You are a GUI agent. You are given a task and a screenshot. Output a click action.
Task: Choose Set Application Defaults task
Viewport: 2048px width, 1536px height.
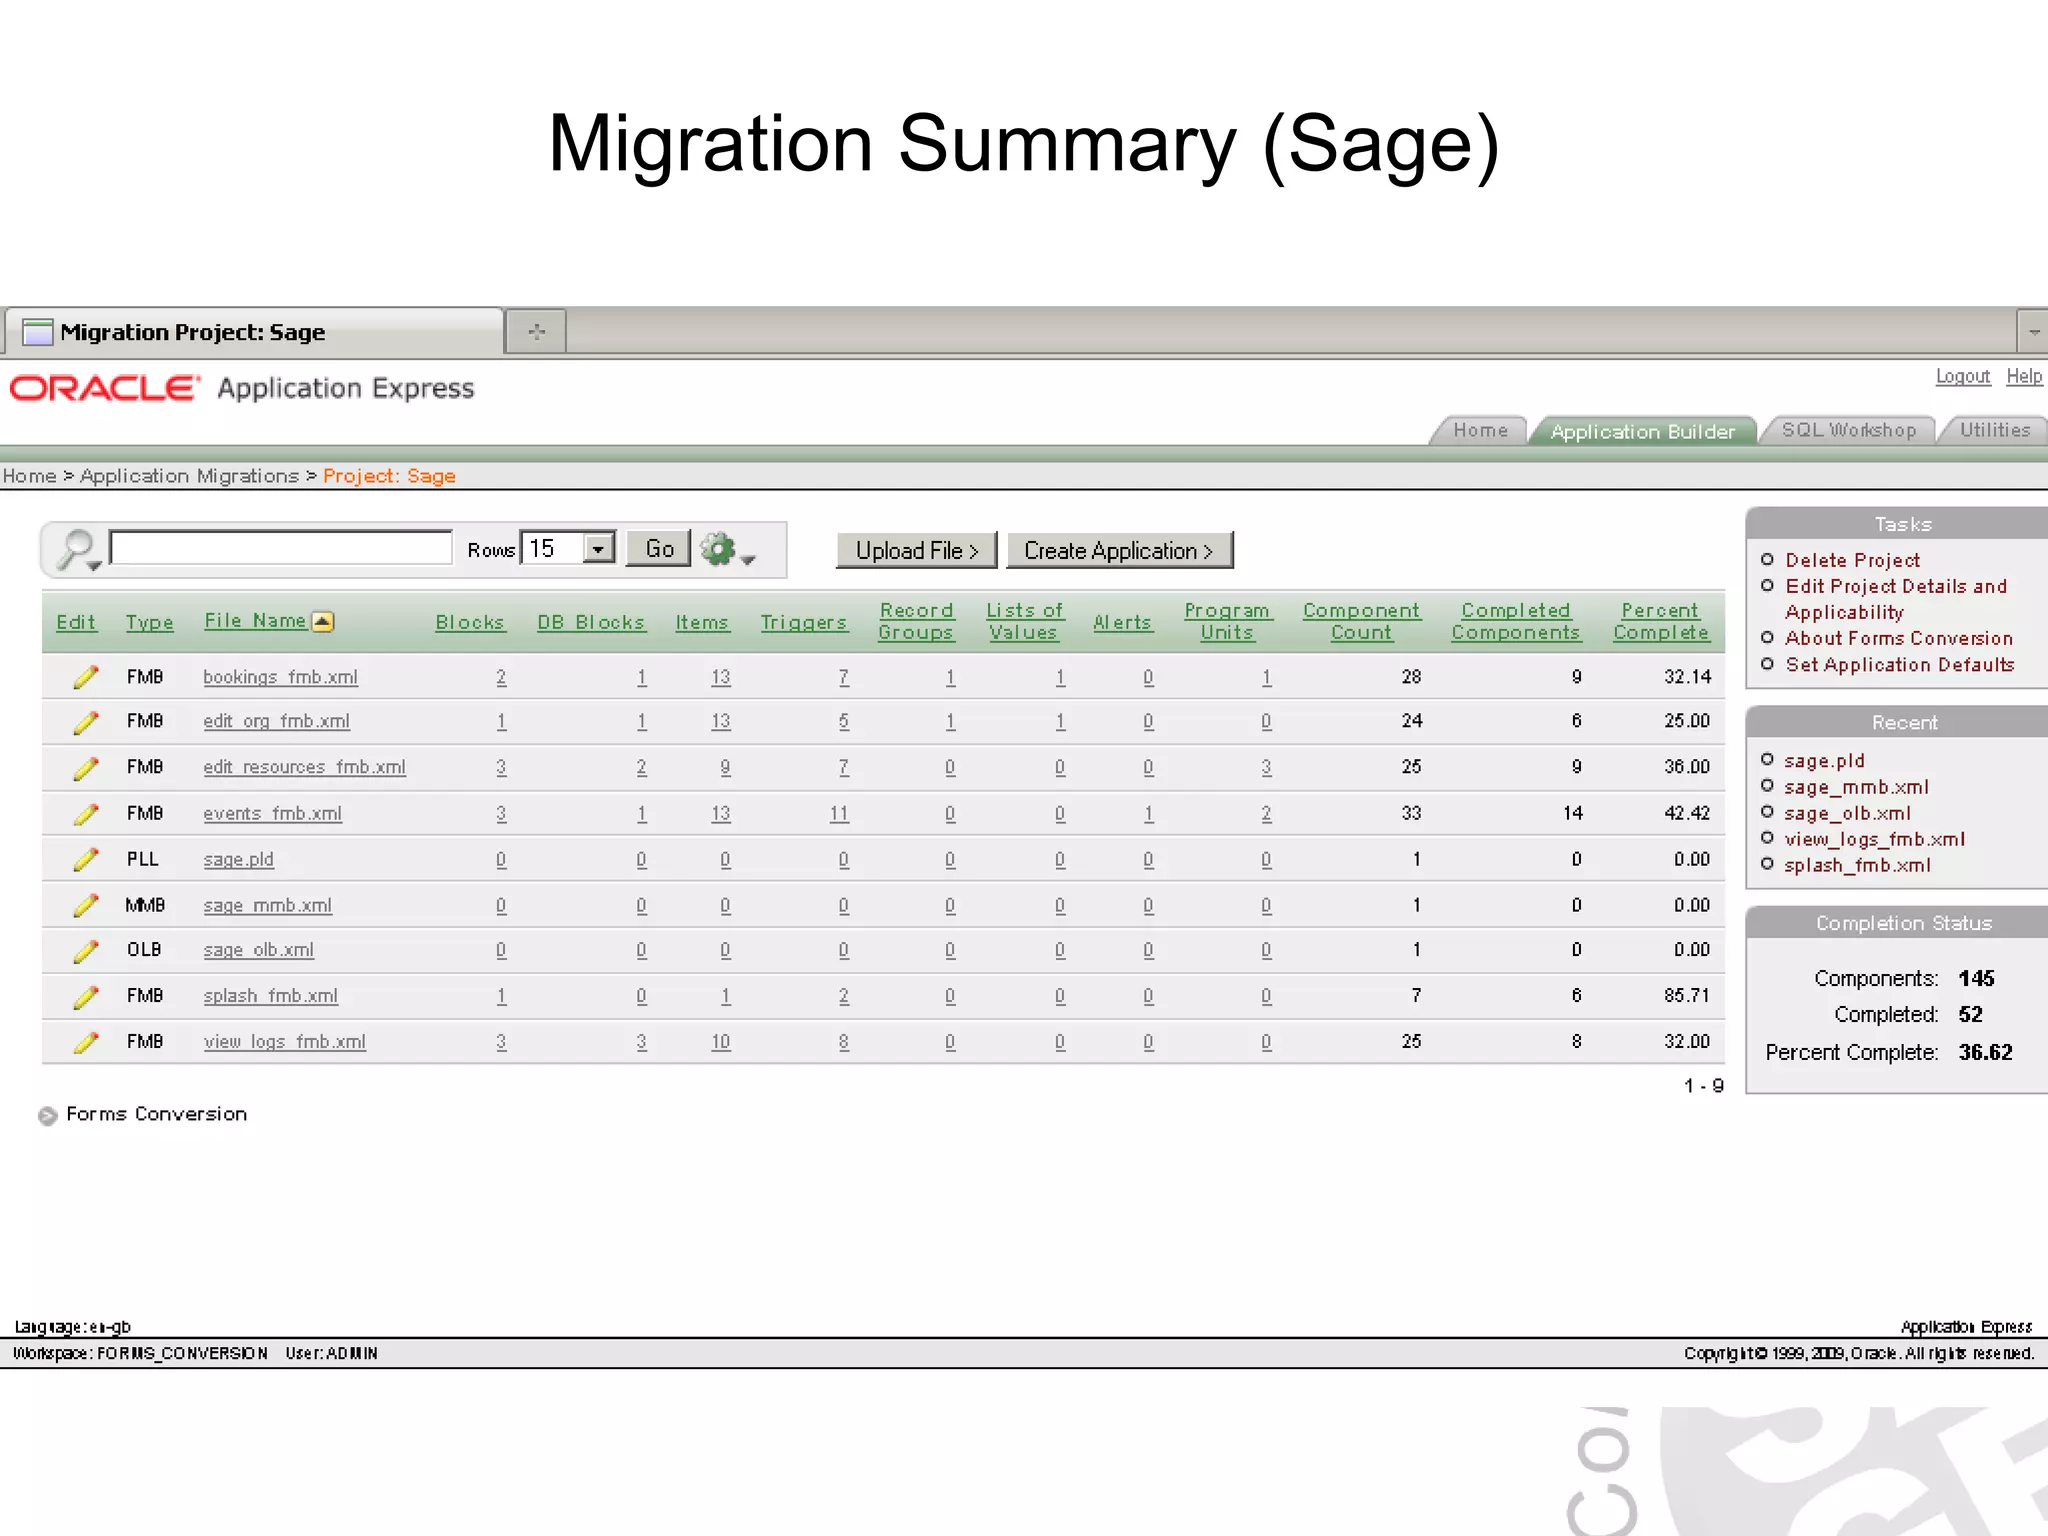coord(1900,664)
